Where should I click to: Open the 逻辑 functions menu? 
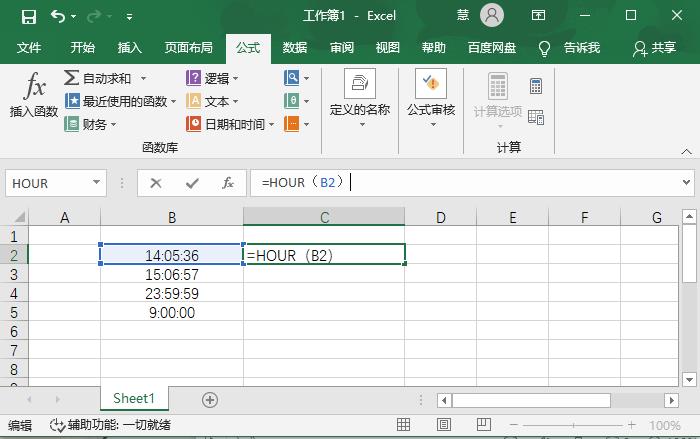(212, 79)
